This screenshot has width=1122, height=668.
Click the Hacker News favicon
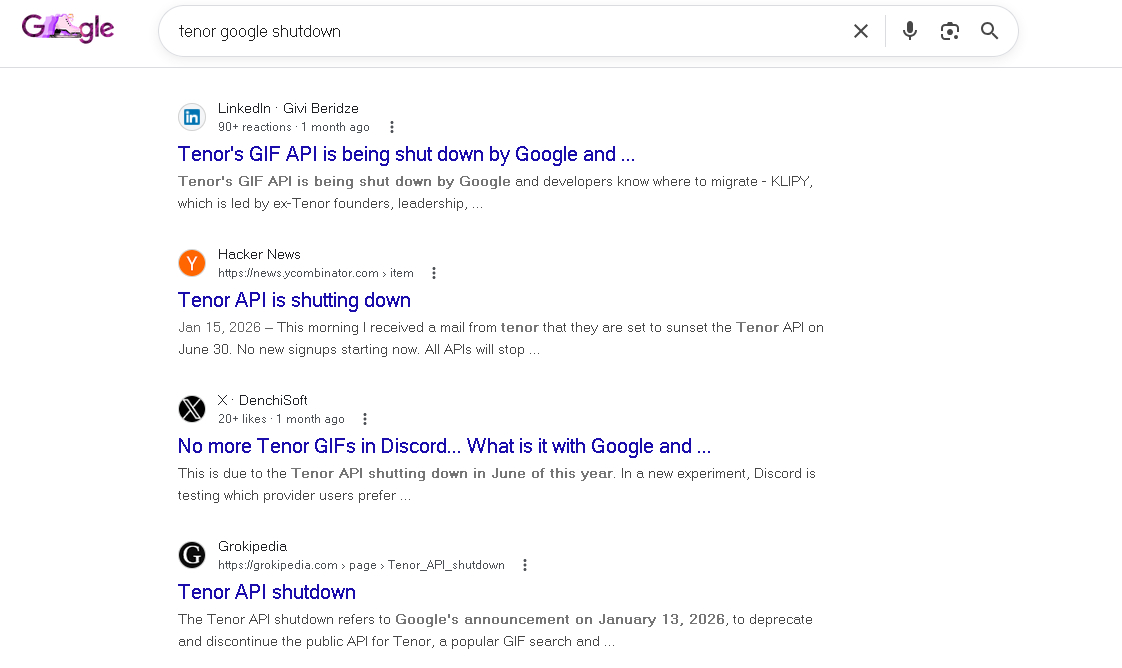pos(192,263)
